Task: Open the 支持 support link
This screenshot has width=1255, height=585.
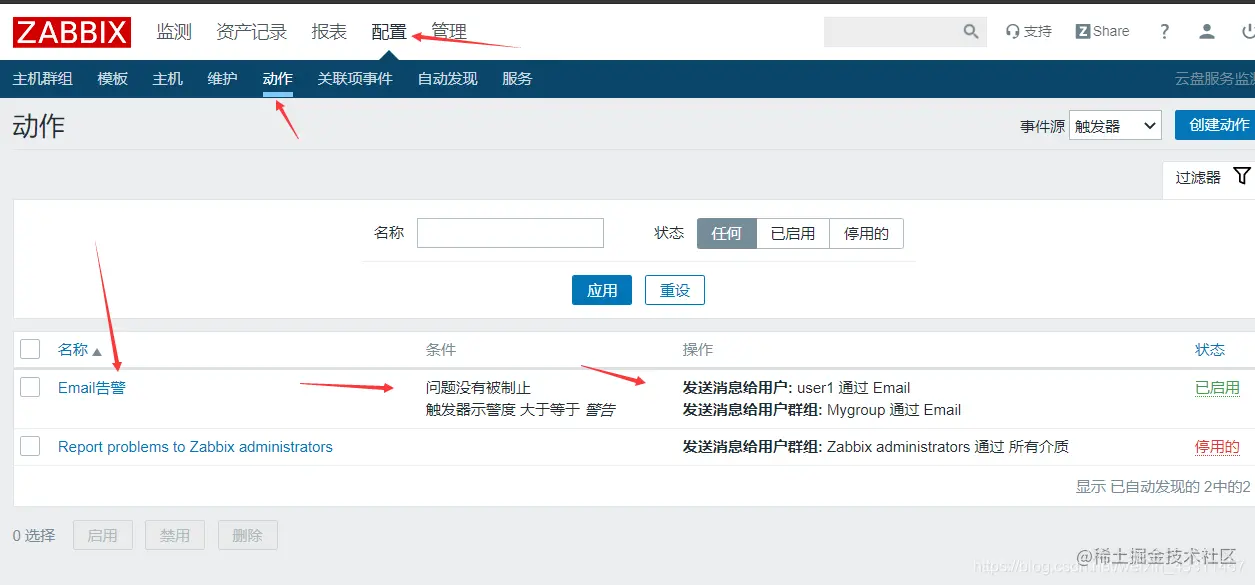Action: 1029,32
